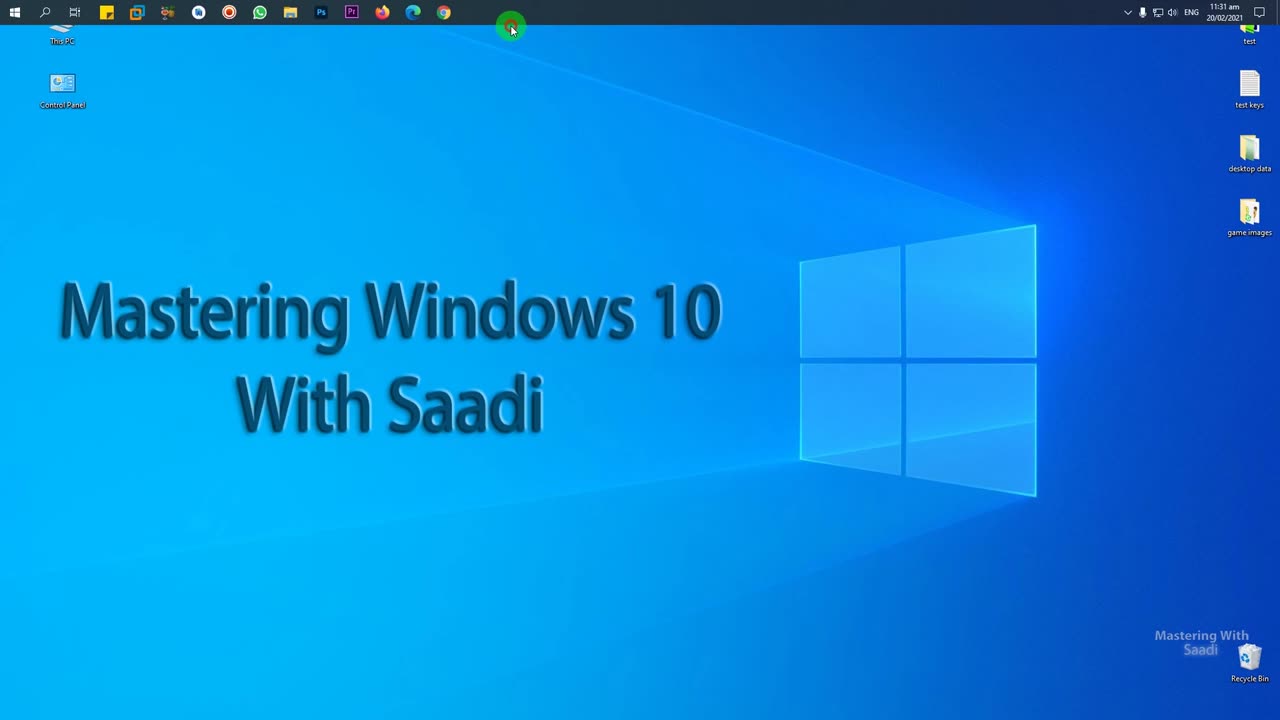Launch Adobe Premiere Pro from the taskbar
Image resolution: width=1280 pixels, height=720 pixels.
[352, 12]
